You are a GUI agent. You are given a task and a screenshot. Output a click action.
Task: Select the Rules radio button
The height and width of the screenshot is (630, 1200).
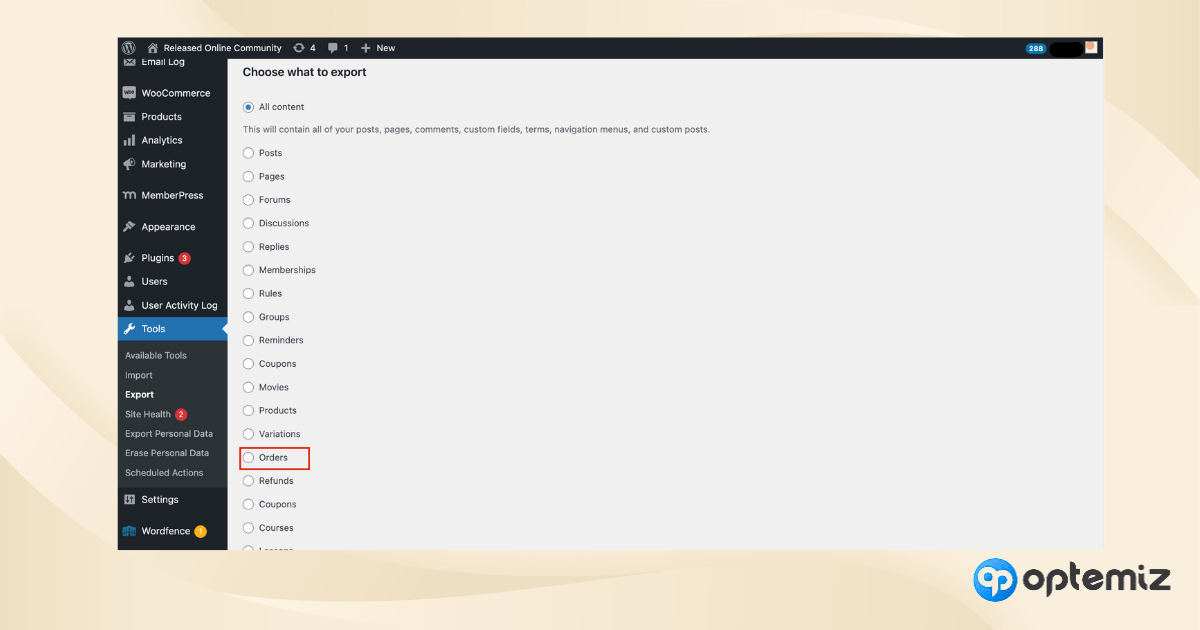pos(249,294)
